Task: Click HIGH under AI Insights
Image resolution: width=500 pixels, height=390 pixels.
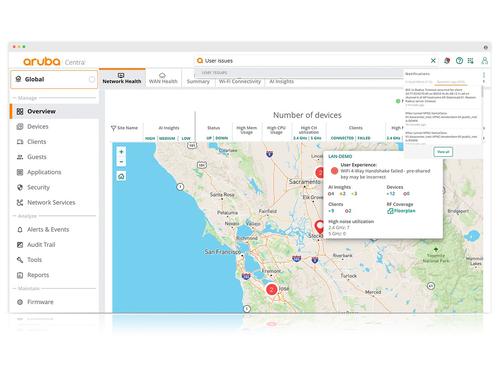Action: click(x=150, y=138)
